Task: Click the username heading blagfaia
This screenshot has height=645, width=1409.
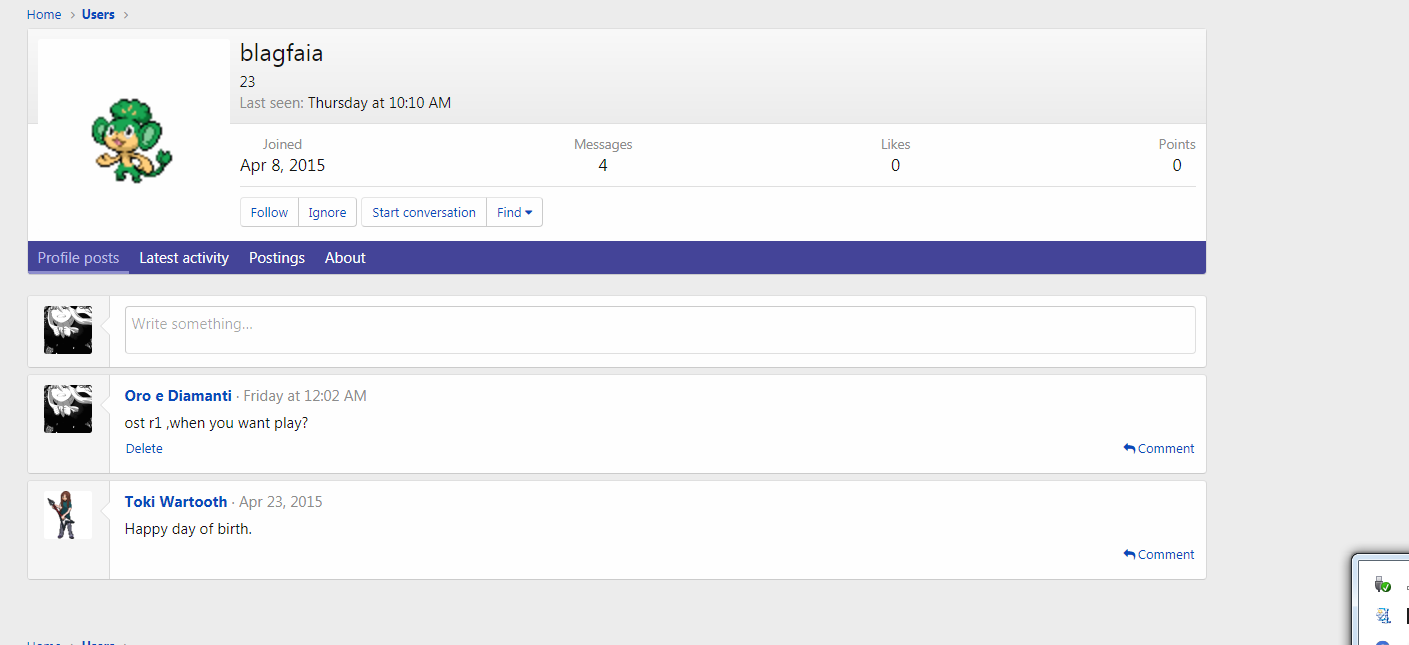Action: coord(282,54)
